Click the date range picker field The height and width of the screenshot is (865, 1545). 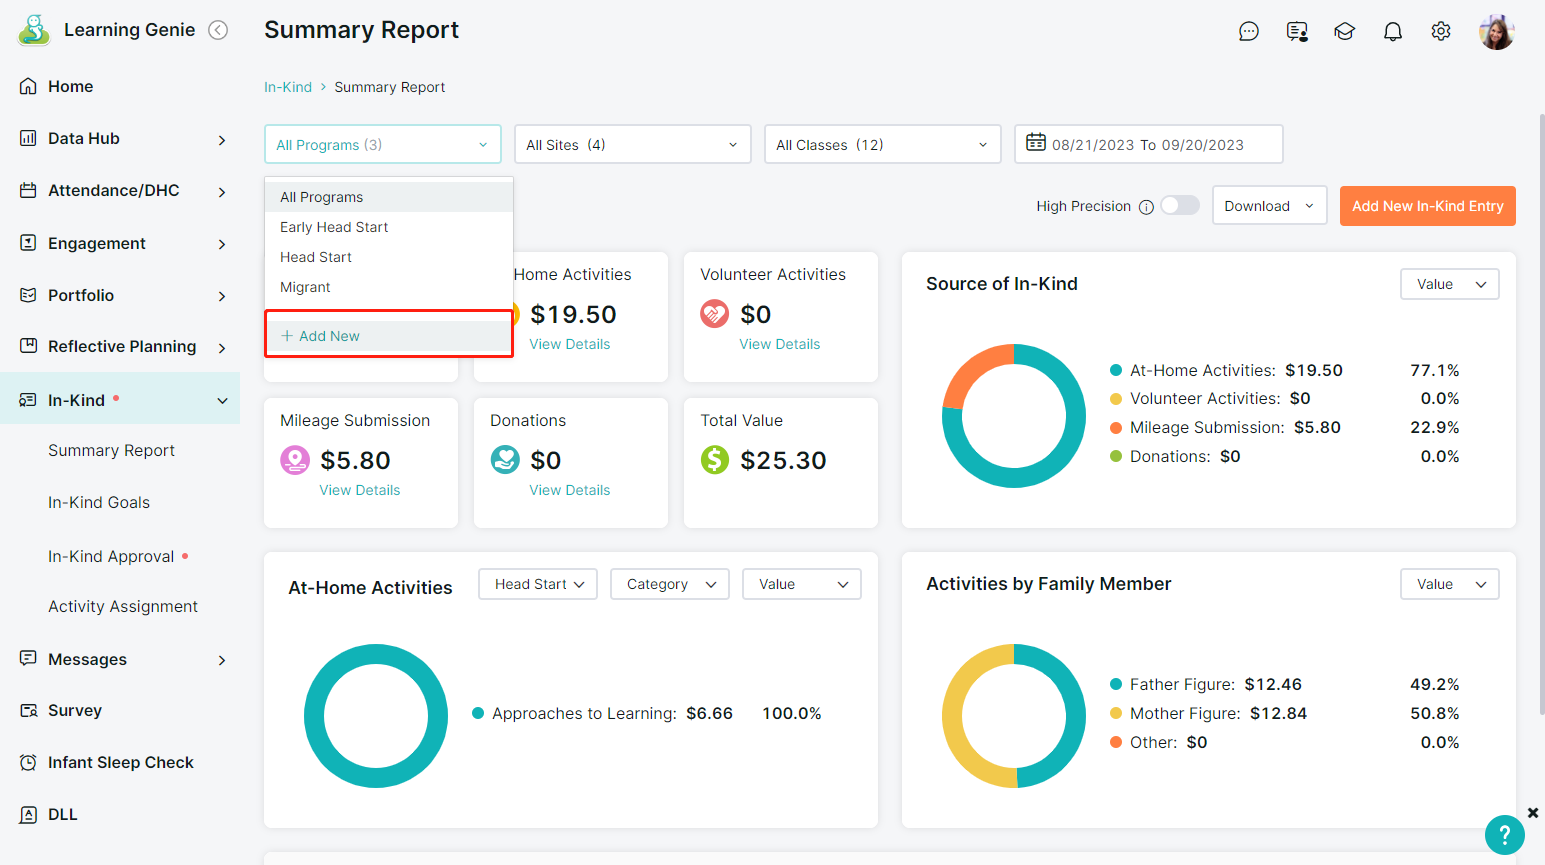tap(1148, 145)
